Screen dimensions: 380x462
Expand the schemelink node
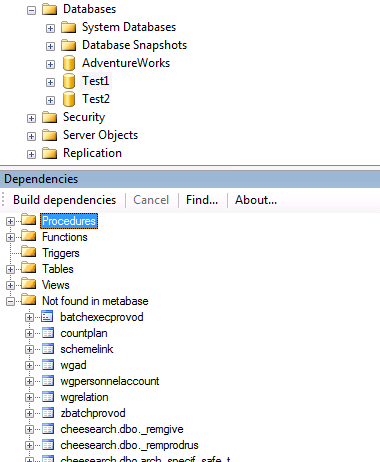[x=29, y=349]
